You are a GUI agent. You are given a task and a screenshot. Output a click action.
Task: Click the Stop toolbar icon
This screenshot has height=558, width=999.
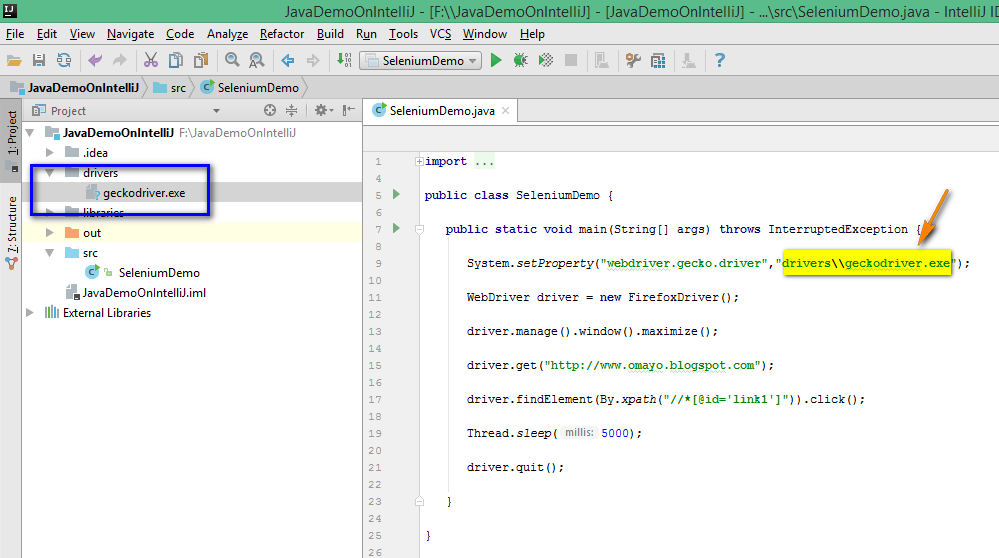point(571,61)
